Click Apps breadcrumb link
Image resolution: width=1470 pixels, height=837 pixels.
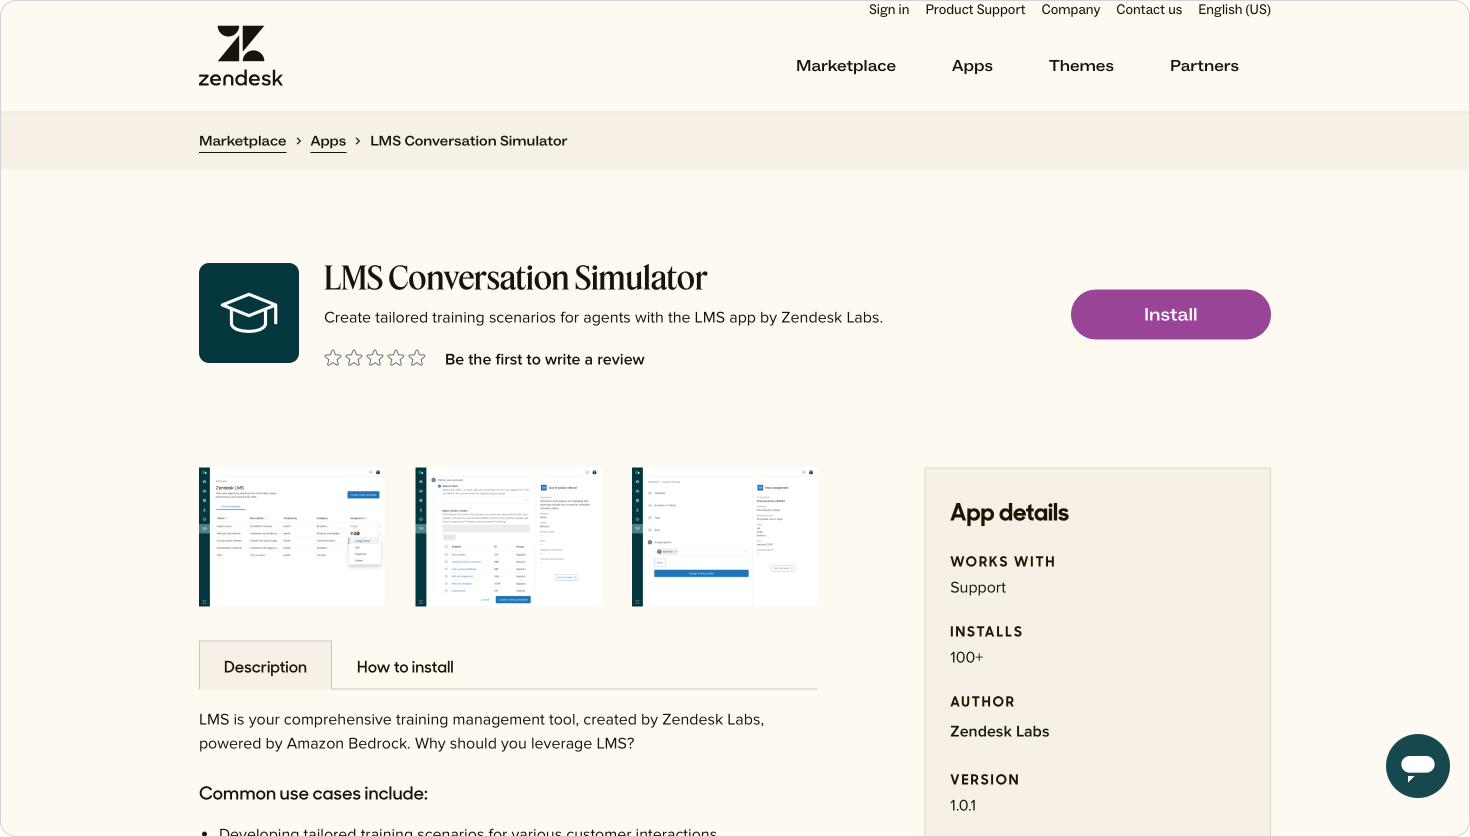tap(328, 141)
